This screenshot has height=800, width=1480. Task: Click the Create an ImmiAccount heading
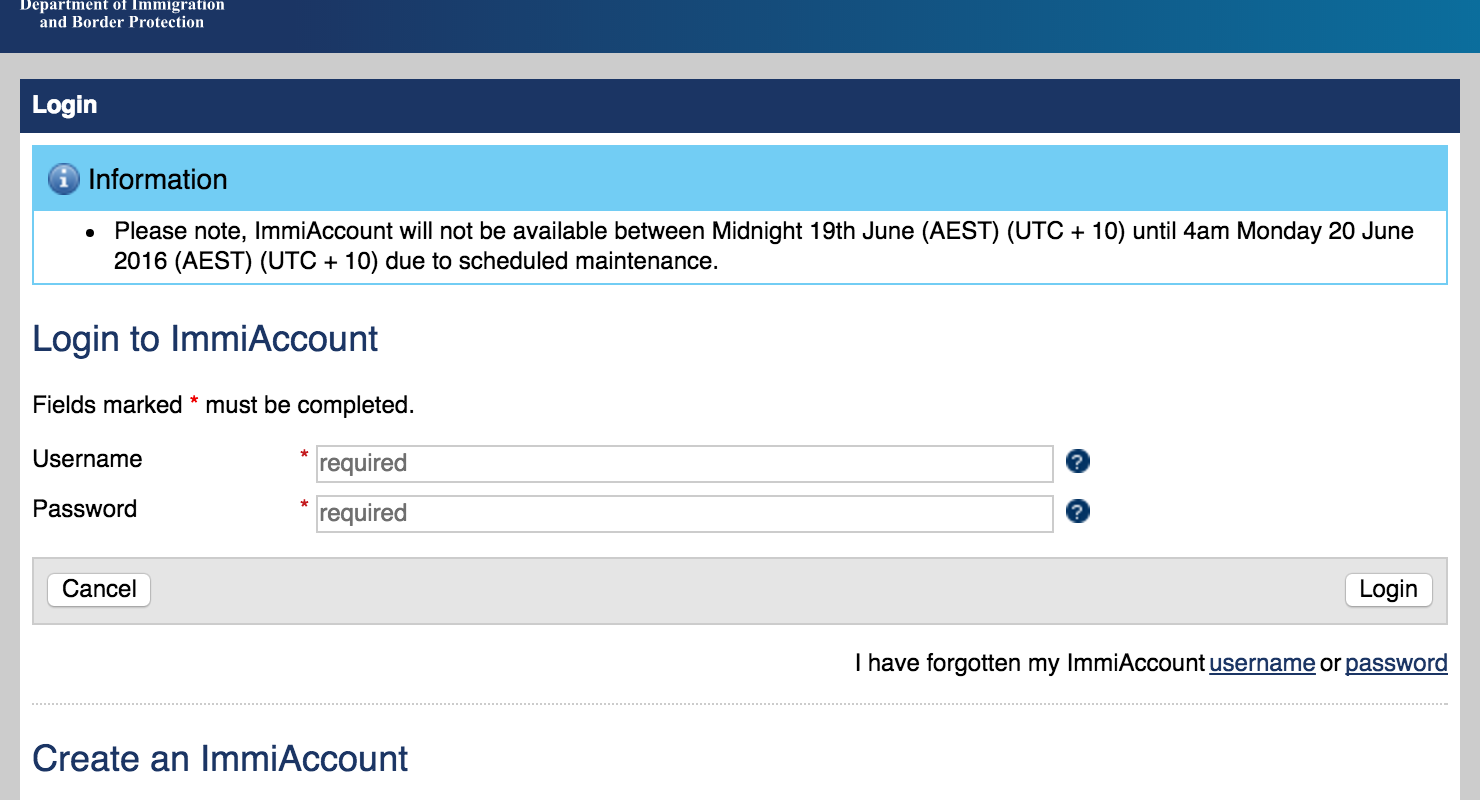[220, 759]
